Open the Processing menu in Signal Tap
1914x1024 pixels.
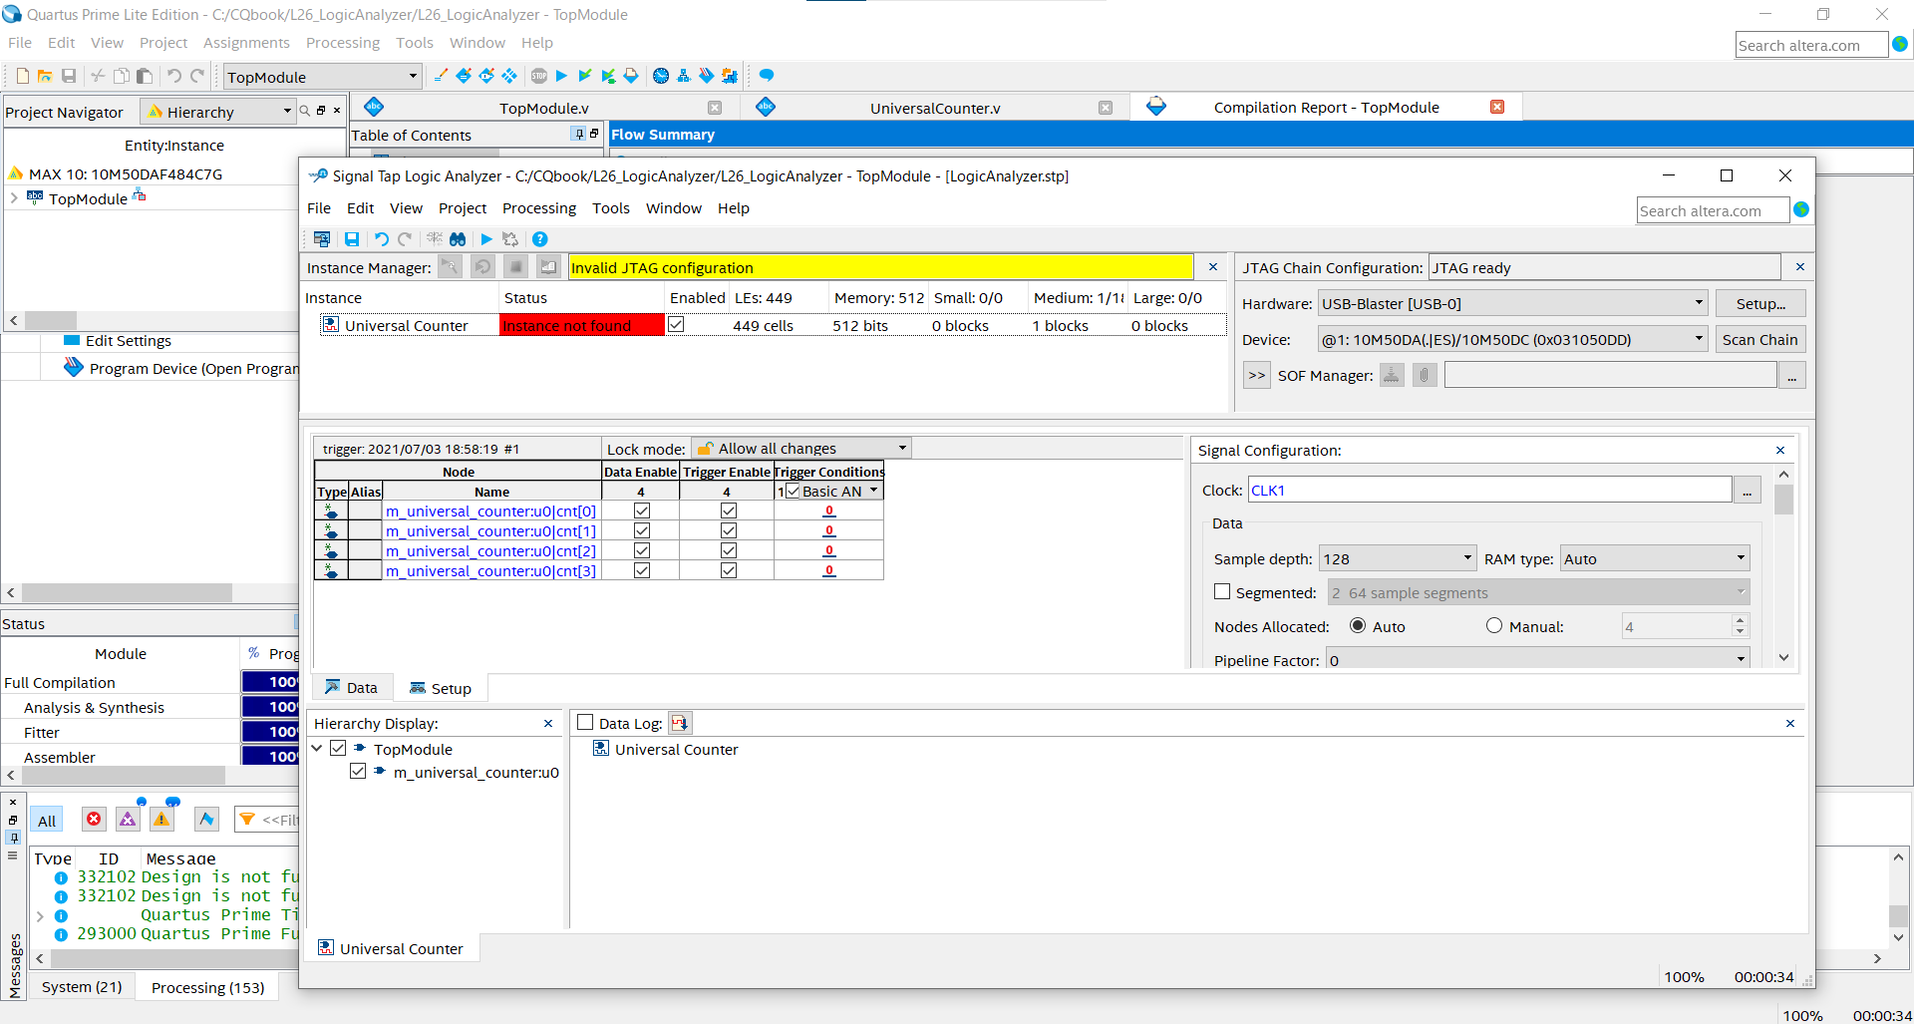(539, 208)
